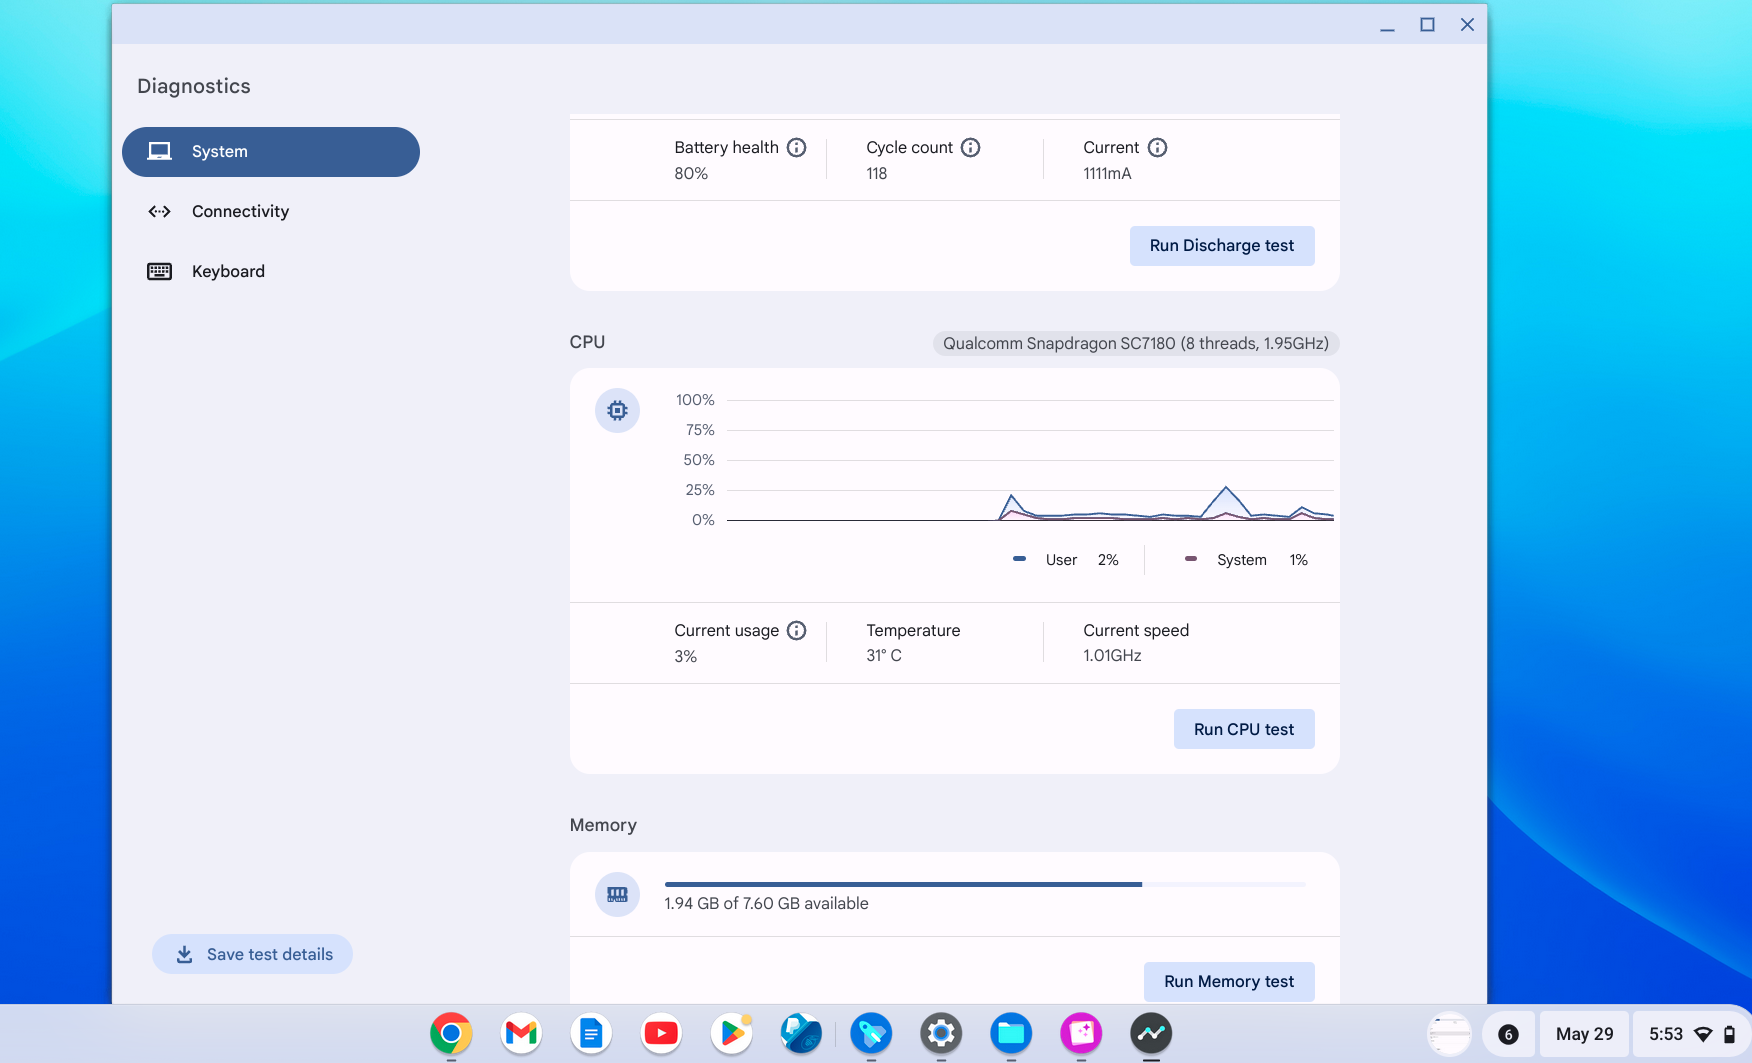
Task: Run the Discharge test
Action: pos(1221,246)
